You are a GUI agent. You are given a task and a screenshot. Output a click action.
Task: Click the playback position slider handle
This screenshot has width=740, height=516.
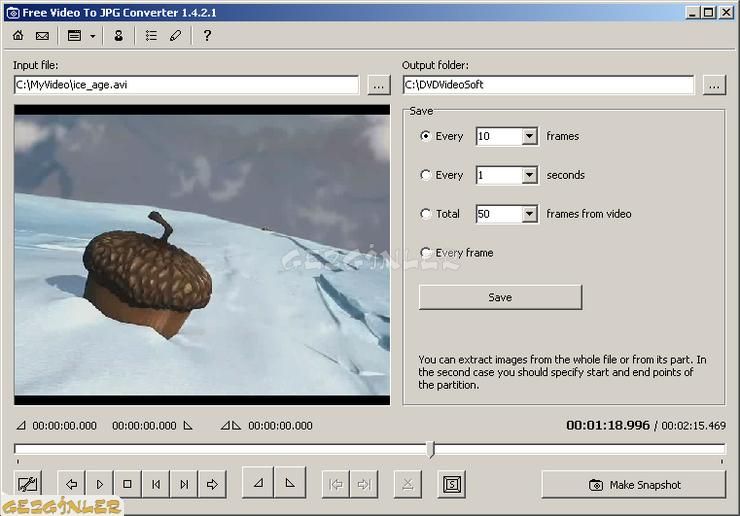click(x=430, y=449)
